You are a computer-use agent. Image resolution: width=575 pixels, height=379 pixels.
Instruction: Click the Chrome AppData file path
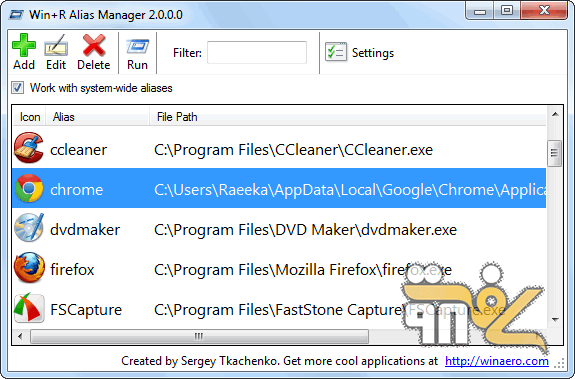pos(350,190)
